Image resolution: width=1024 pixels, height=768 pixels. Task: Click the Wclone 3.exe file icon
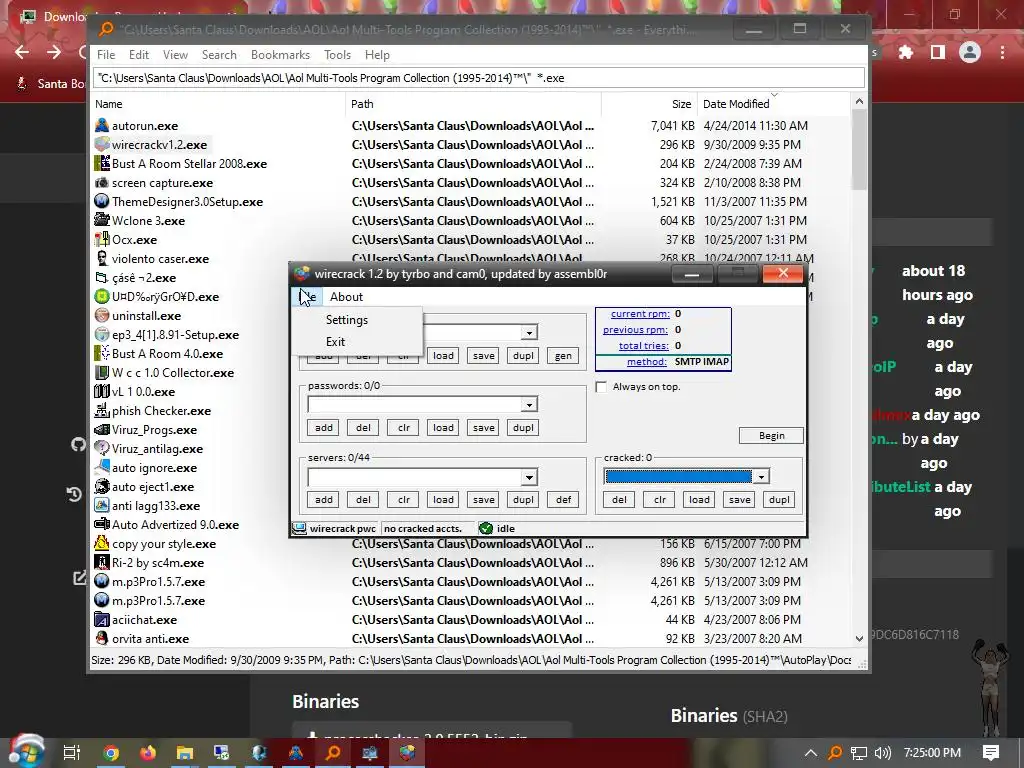102,221
